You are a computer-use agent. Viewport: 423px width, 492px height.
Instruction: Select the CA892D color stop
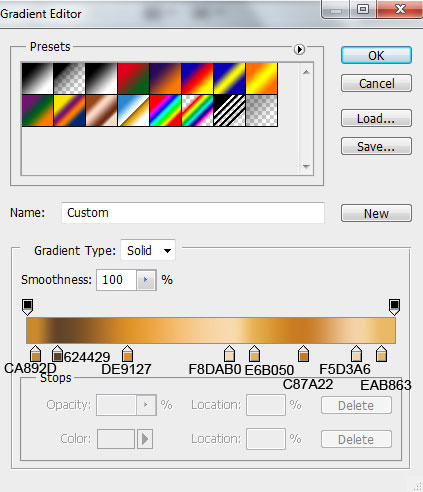click(x=36, y=354)
